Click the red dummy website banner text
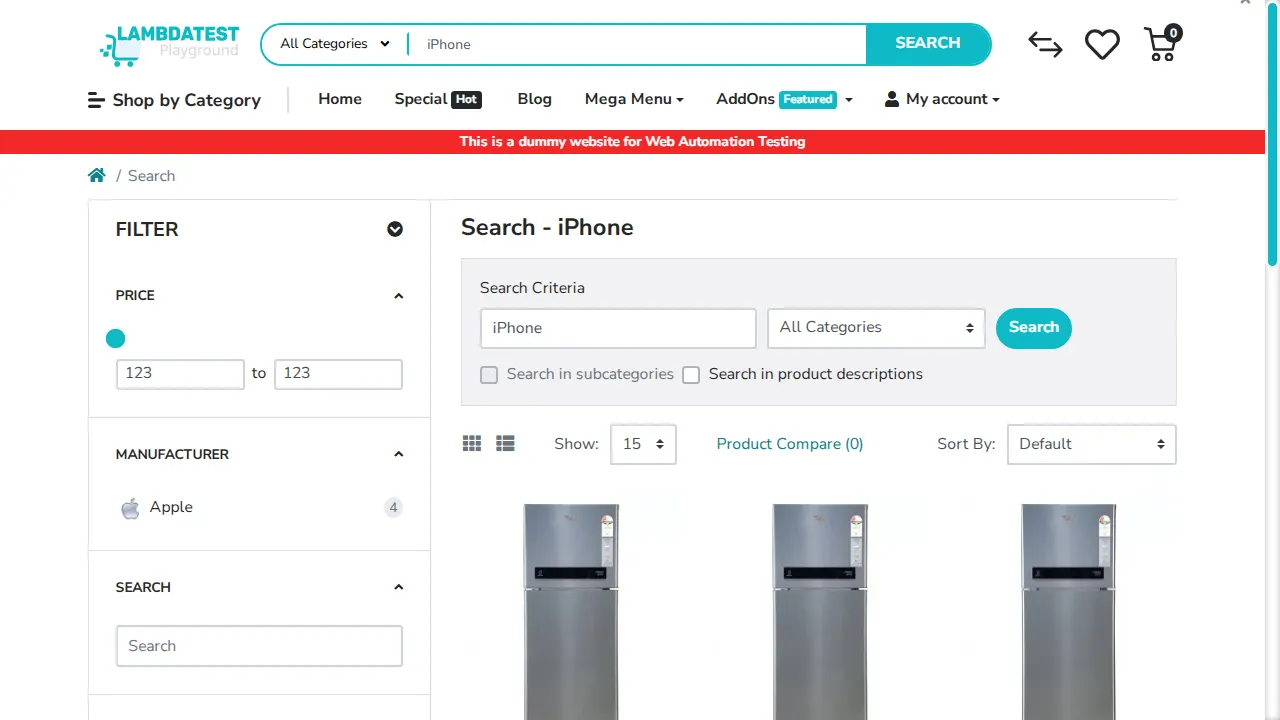 632,142
